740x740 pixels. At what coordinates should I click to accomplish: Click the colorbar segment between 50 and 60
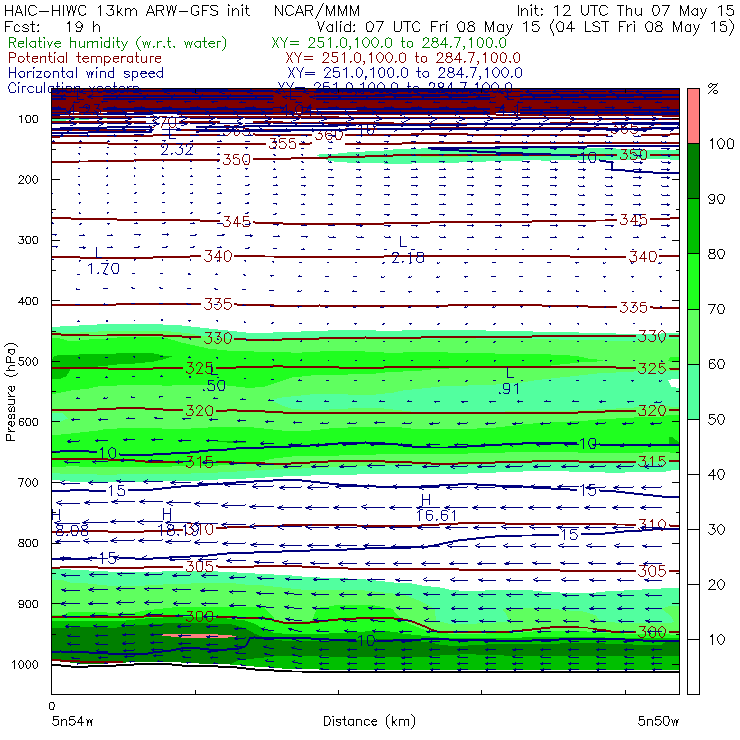tap(693, 392)
